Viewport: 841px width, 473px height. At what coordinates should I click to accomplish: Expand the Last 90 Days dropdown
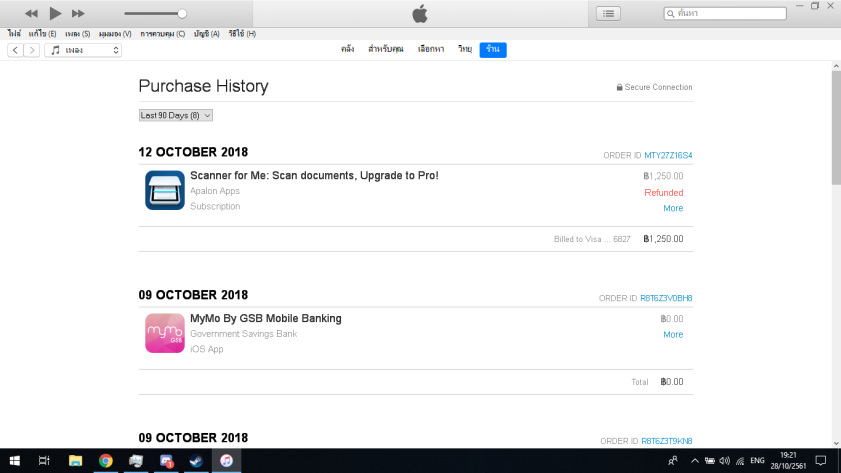[x=175, y=115]
